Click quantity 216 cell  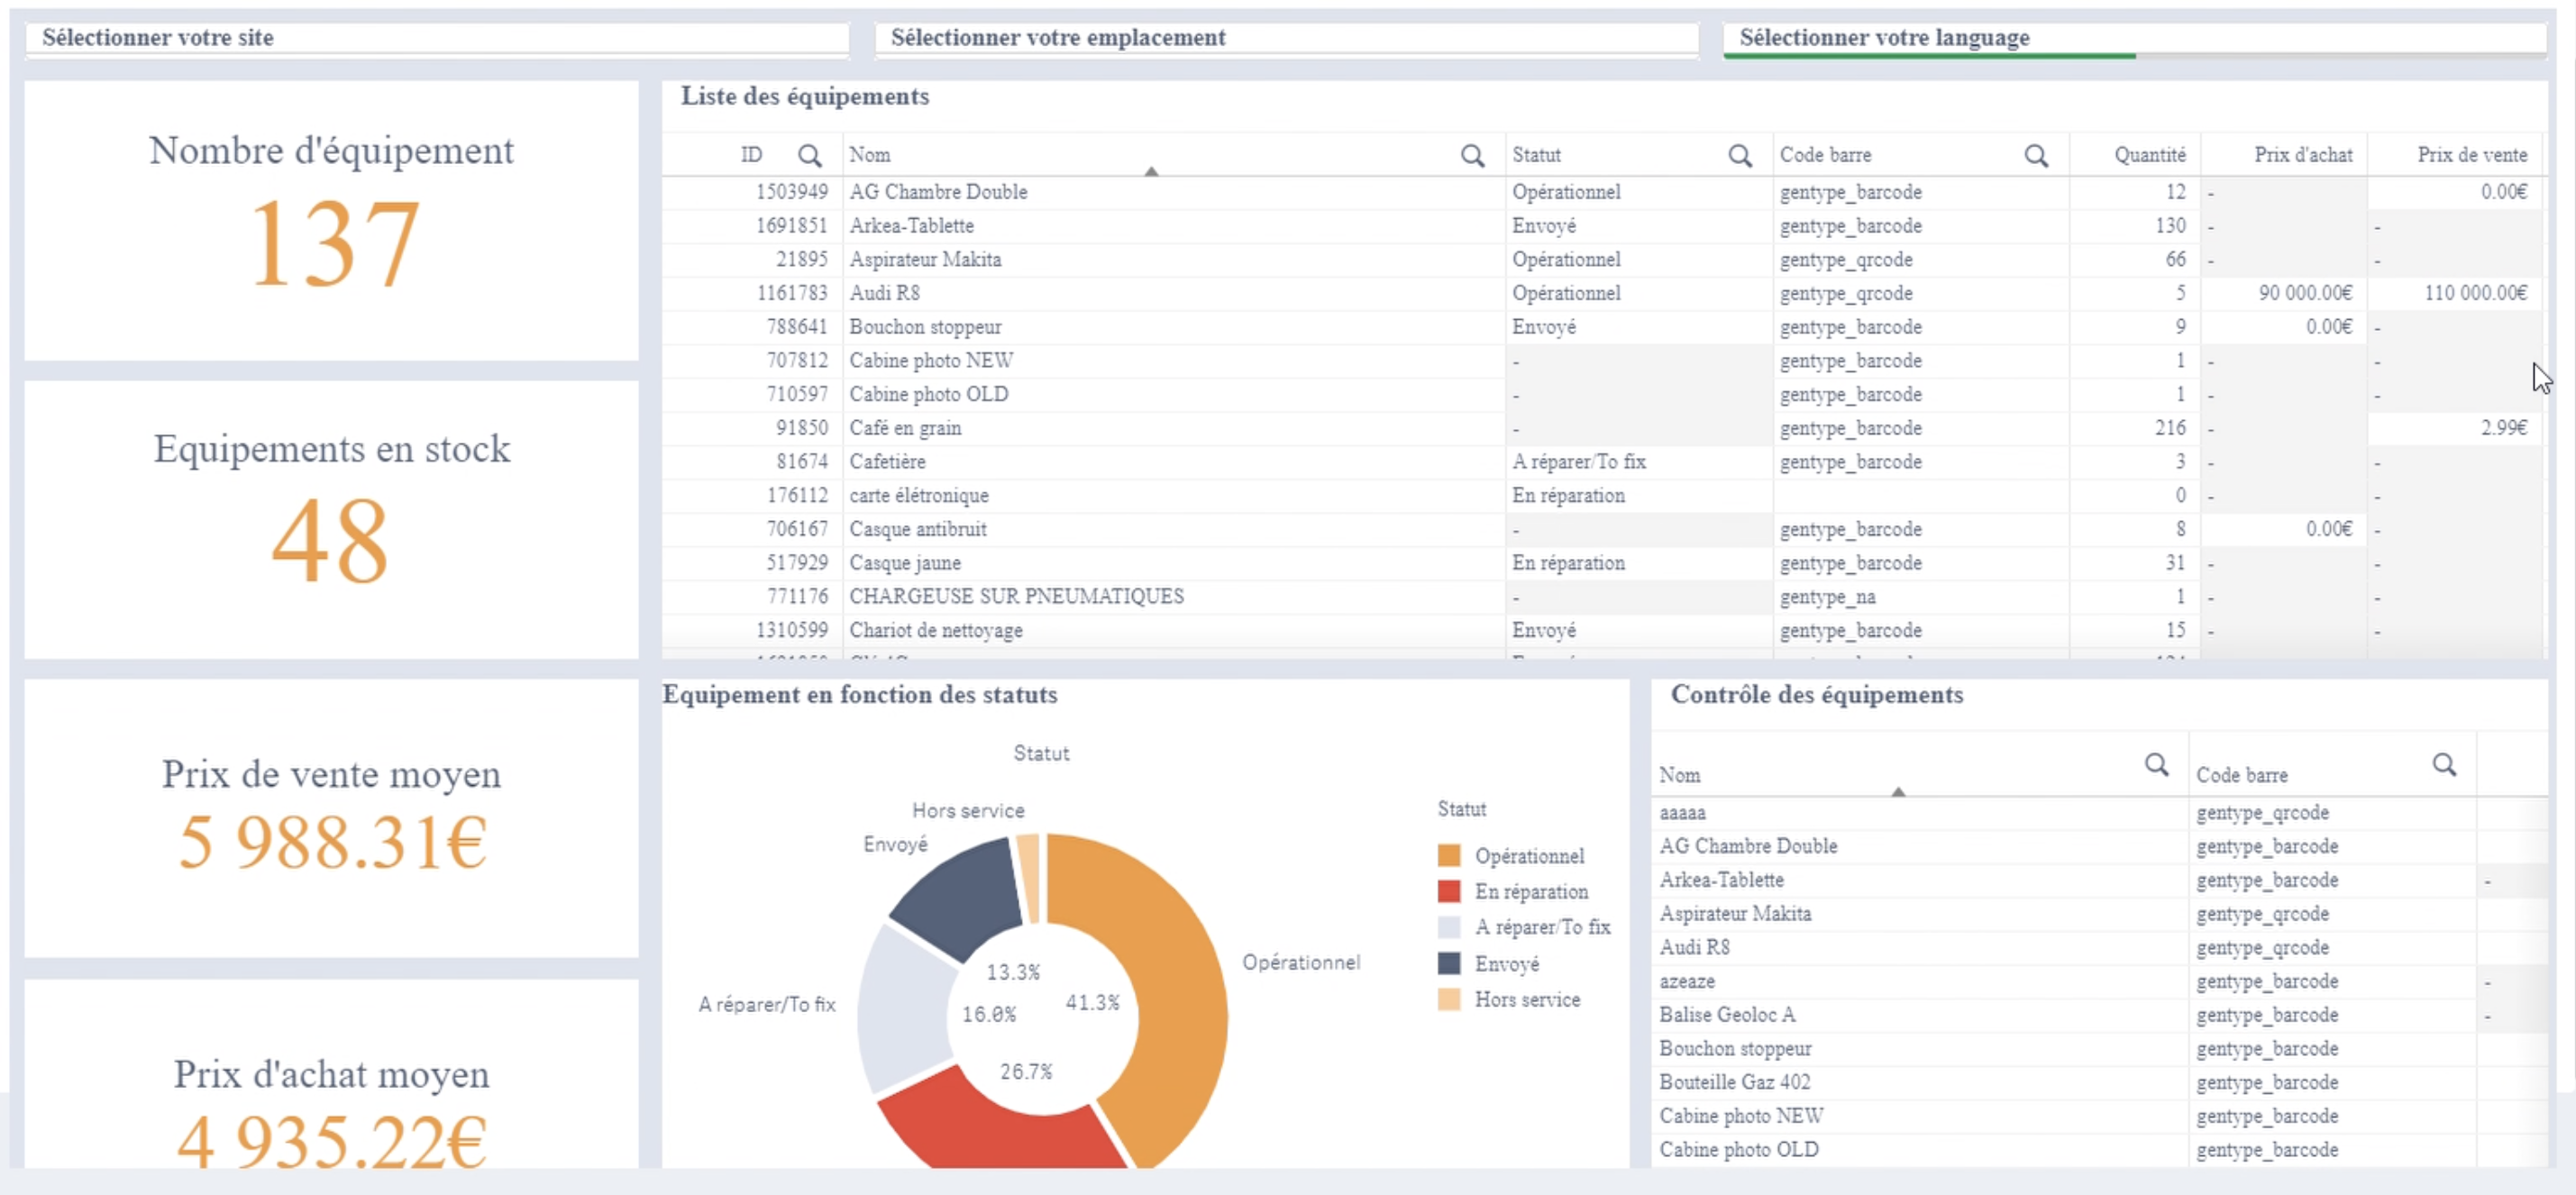[x=2135, y=428]
